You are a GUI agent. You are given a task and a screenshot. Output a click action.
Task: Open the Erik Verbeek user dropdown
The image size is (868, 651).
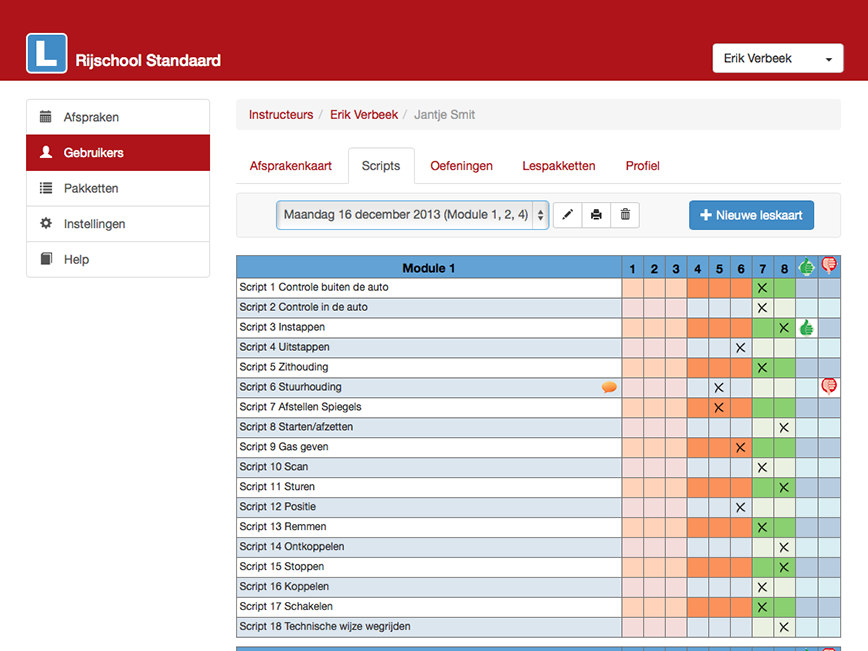point(777,59)
